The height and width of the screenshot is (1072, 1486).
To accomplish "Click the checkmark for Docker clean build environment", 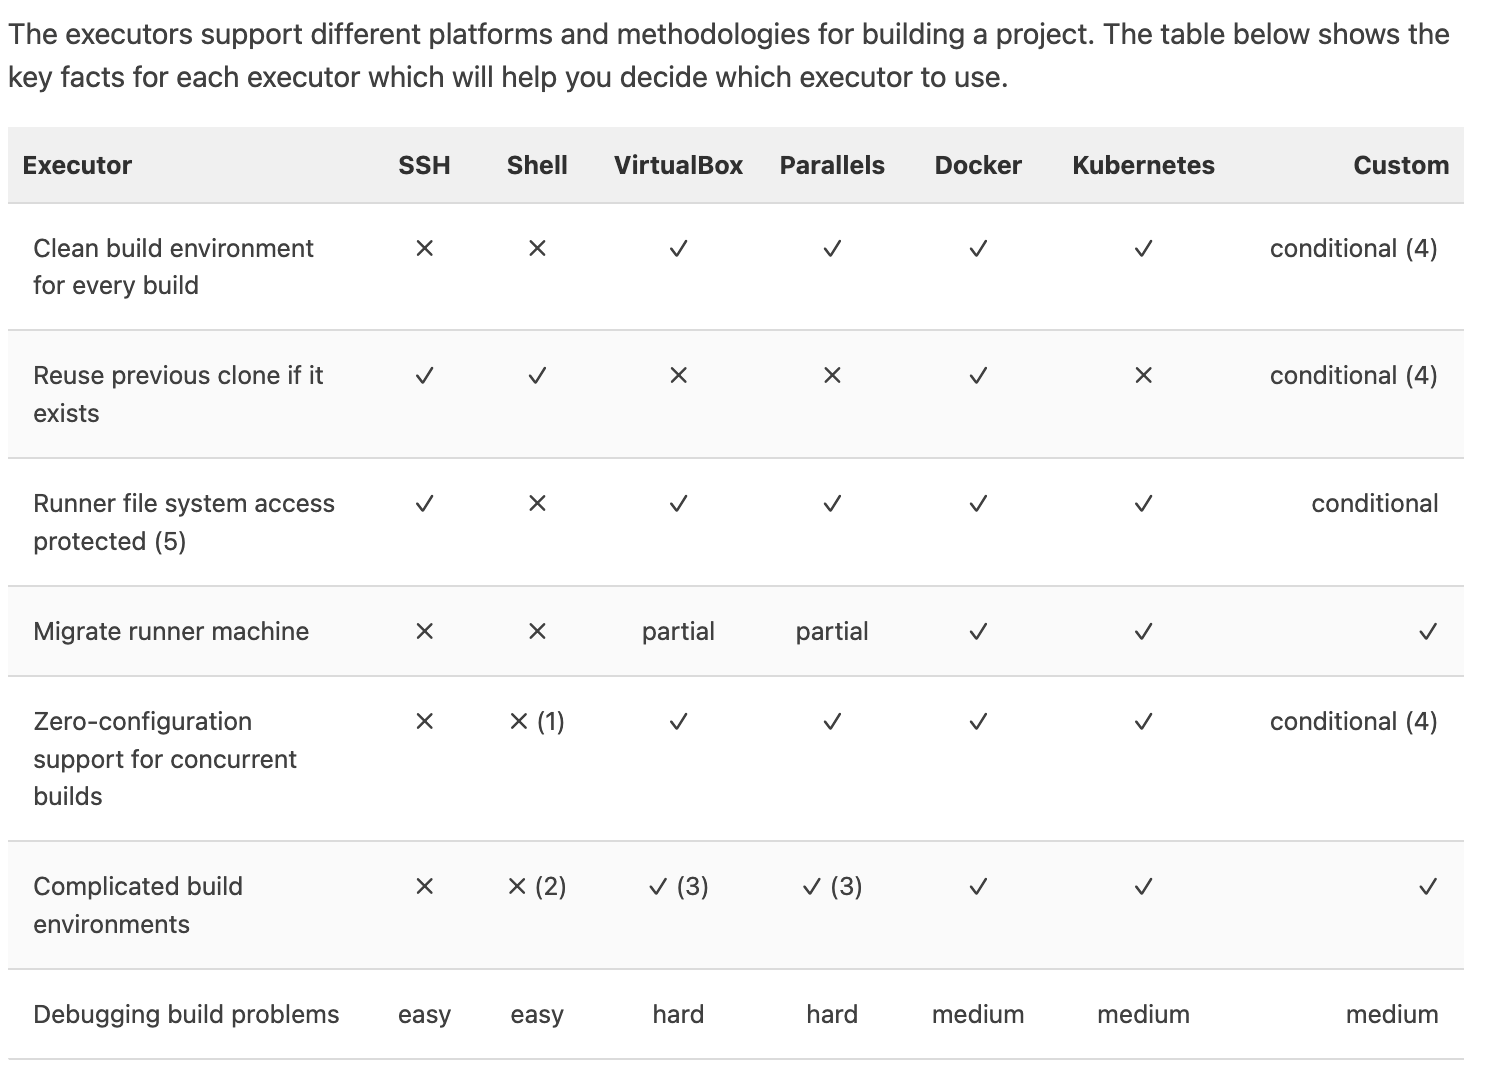I will coord(978,248).
